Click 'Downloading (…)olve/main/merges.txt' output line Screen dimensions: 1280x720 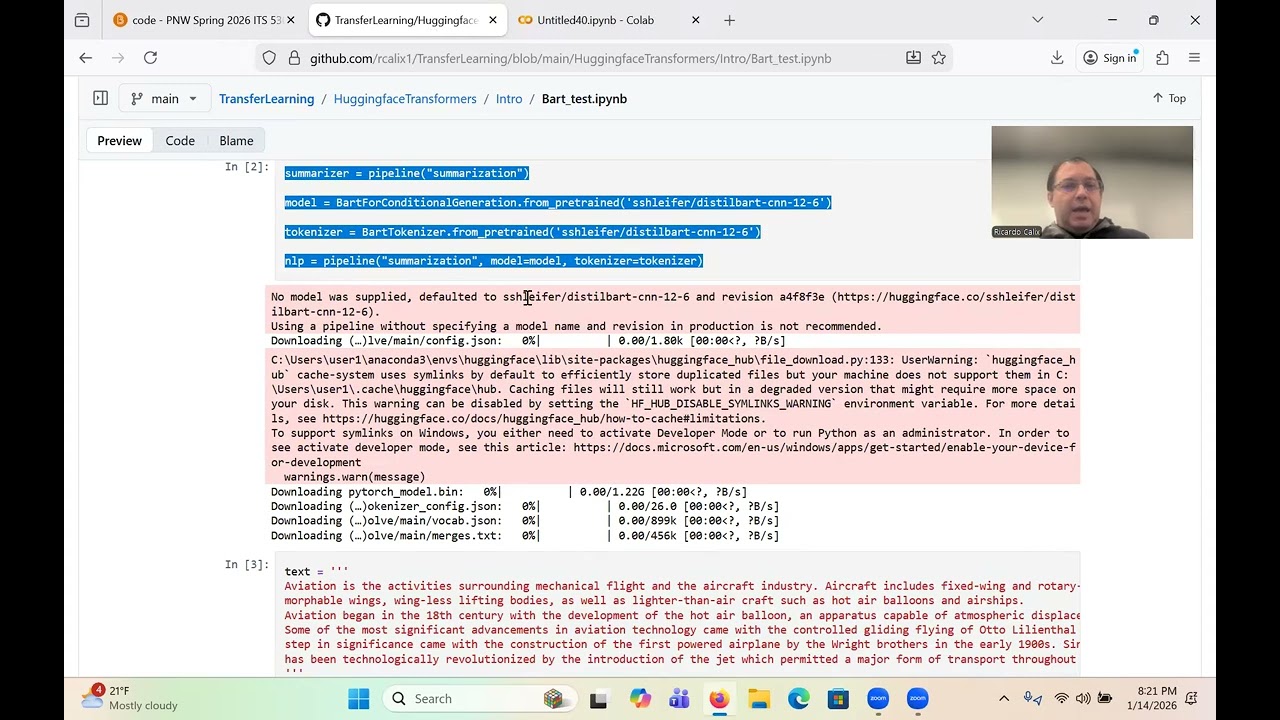click(525, 536)
